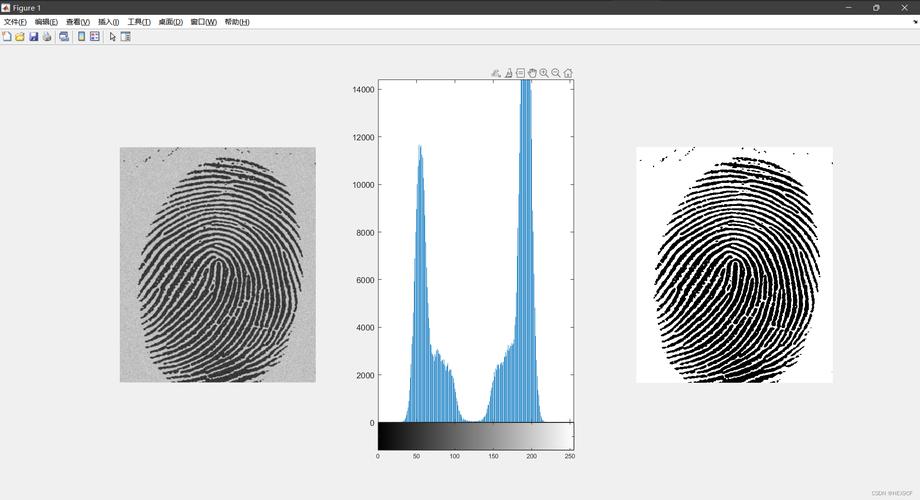Screen dimensions: 920x500
Task: Expand the 帮助(H) menu
Action: [236, 22]
